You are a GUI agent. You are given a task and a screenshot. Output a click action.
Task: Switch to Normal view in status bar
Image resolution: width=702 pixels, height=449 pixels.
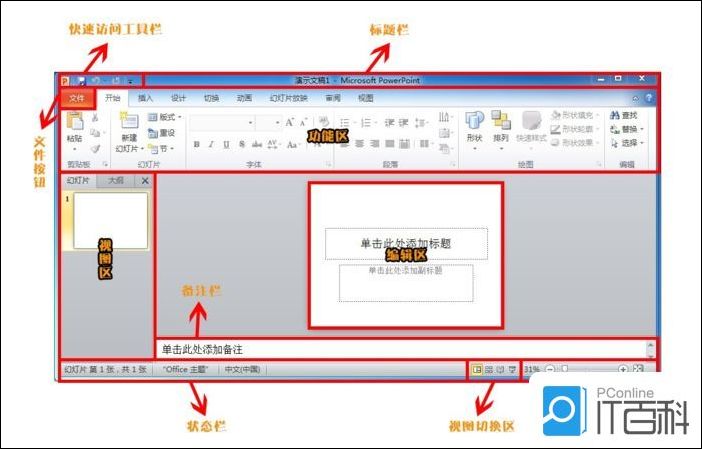(x=477, y=370)
